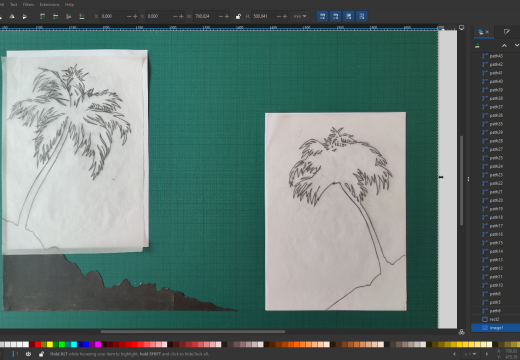Screen dimensions: 520x360
Task: Select path37 in the objects list
Action: pyautogui.click(x=496, y=107)
